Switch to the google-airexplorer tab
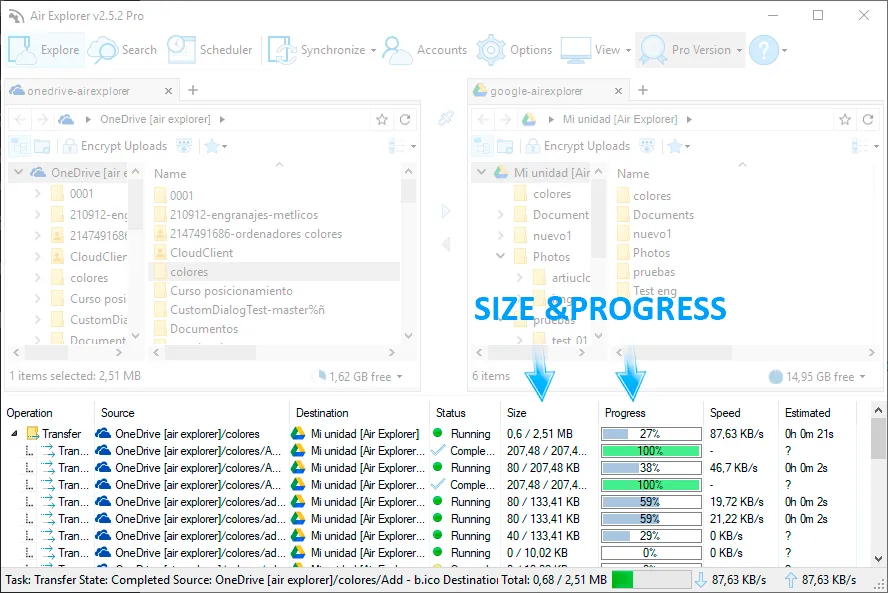888x593 pixels. click(536, 91)
